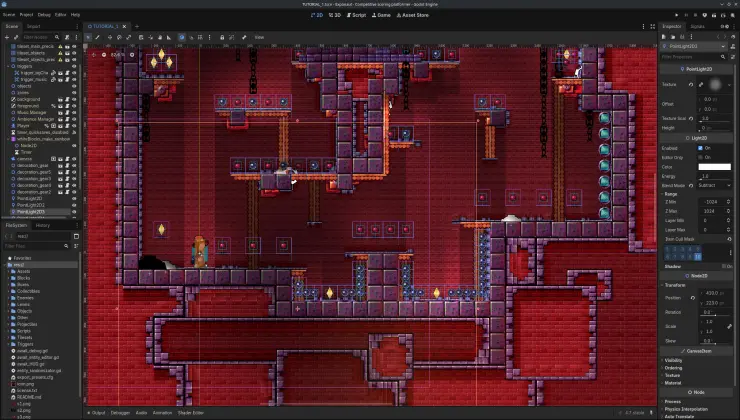The width and height of the screenshot is (740, 420).
Task: Open the Scene menu
Action: pyautogui.click(x=9, y=15)
